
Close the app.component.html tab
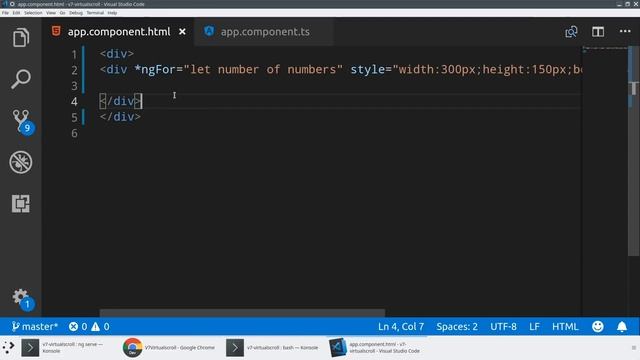(182, 31)
